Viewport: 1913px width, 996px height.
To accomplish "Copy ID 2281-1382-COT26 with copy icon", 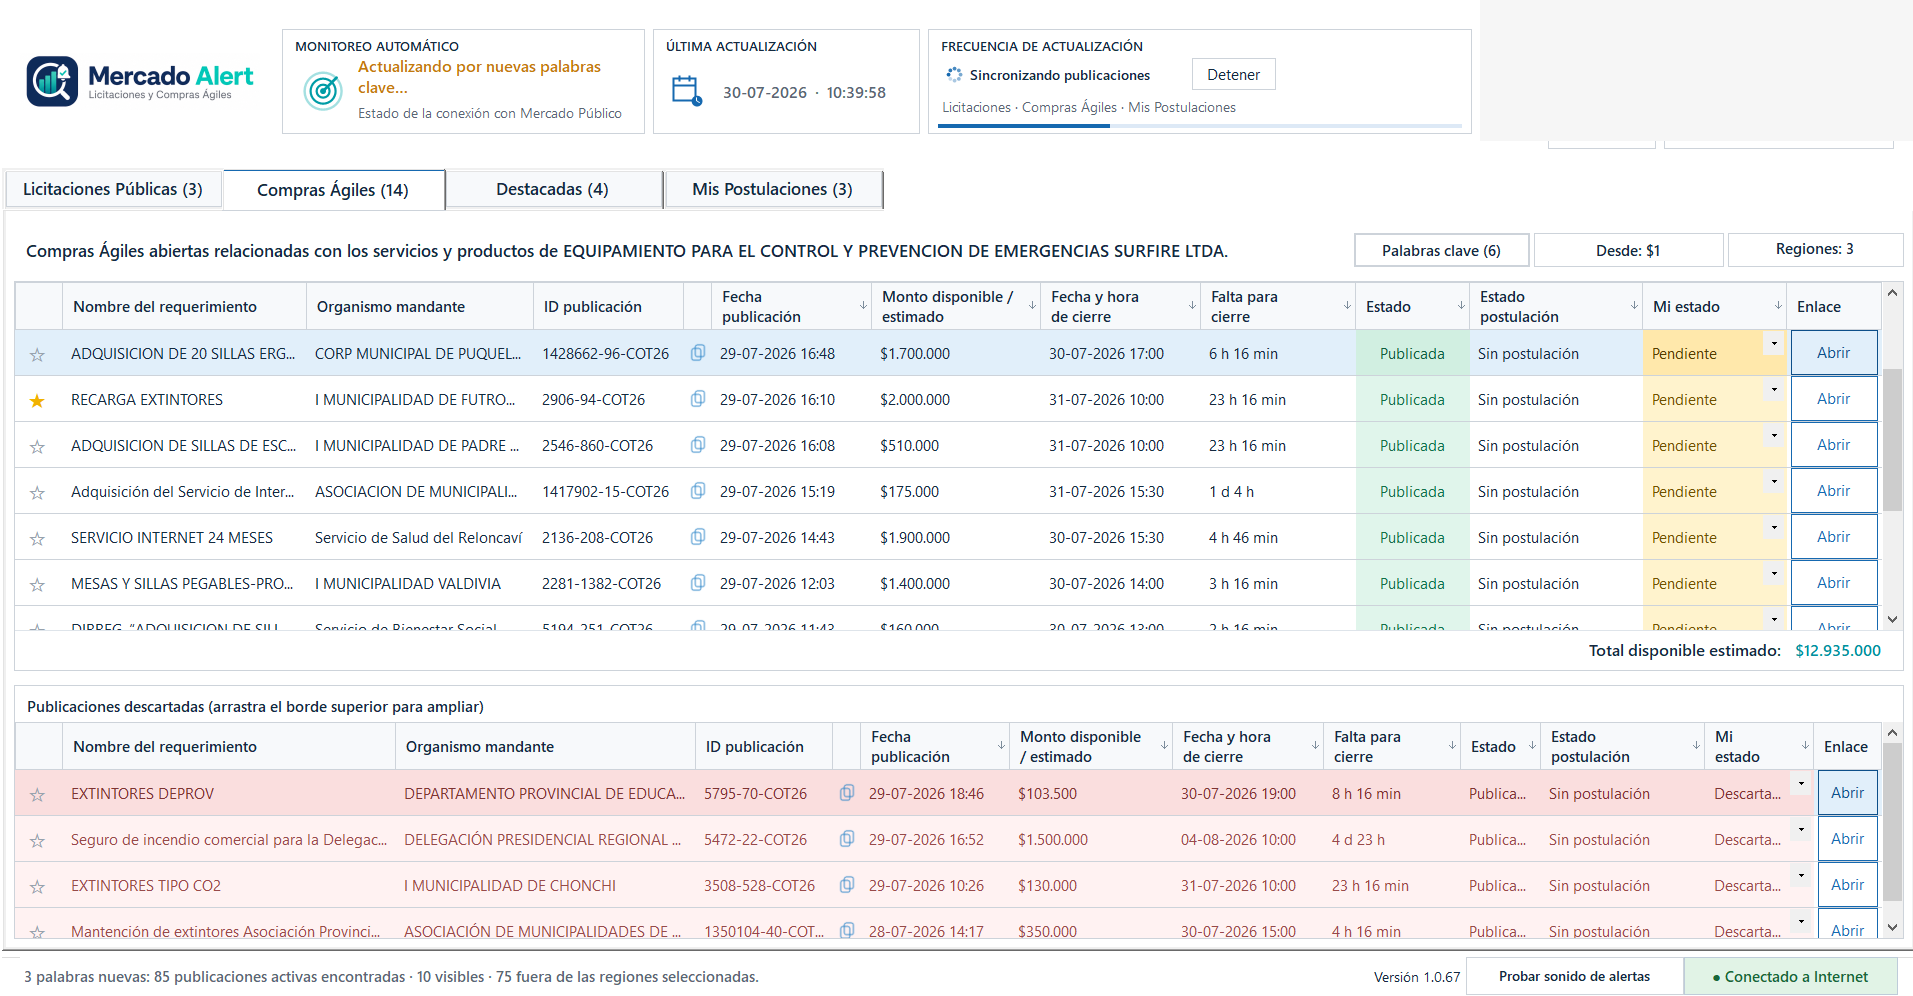I will click(698, 583).
